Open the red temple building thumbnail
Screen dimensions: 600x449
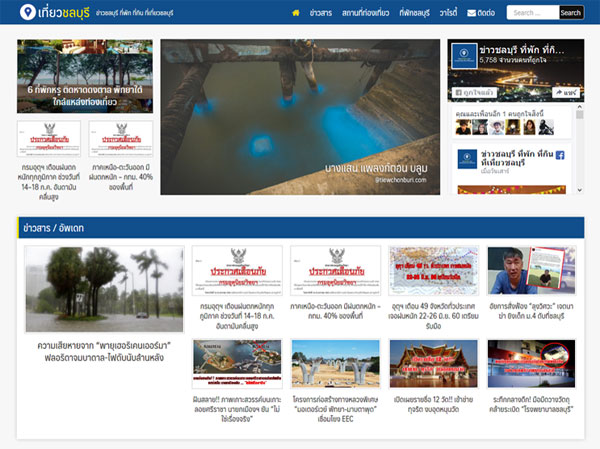coord(434,364)
